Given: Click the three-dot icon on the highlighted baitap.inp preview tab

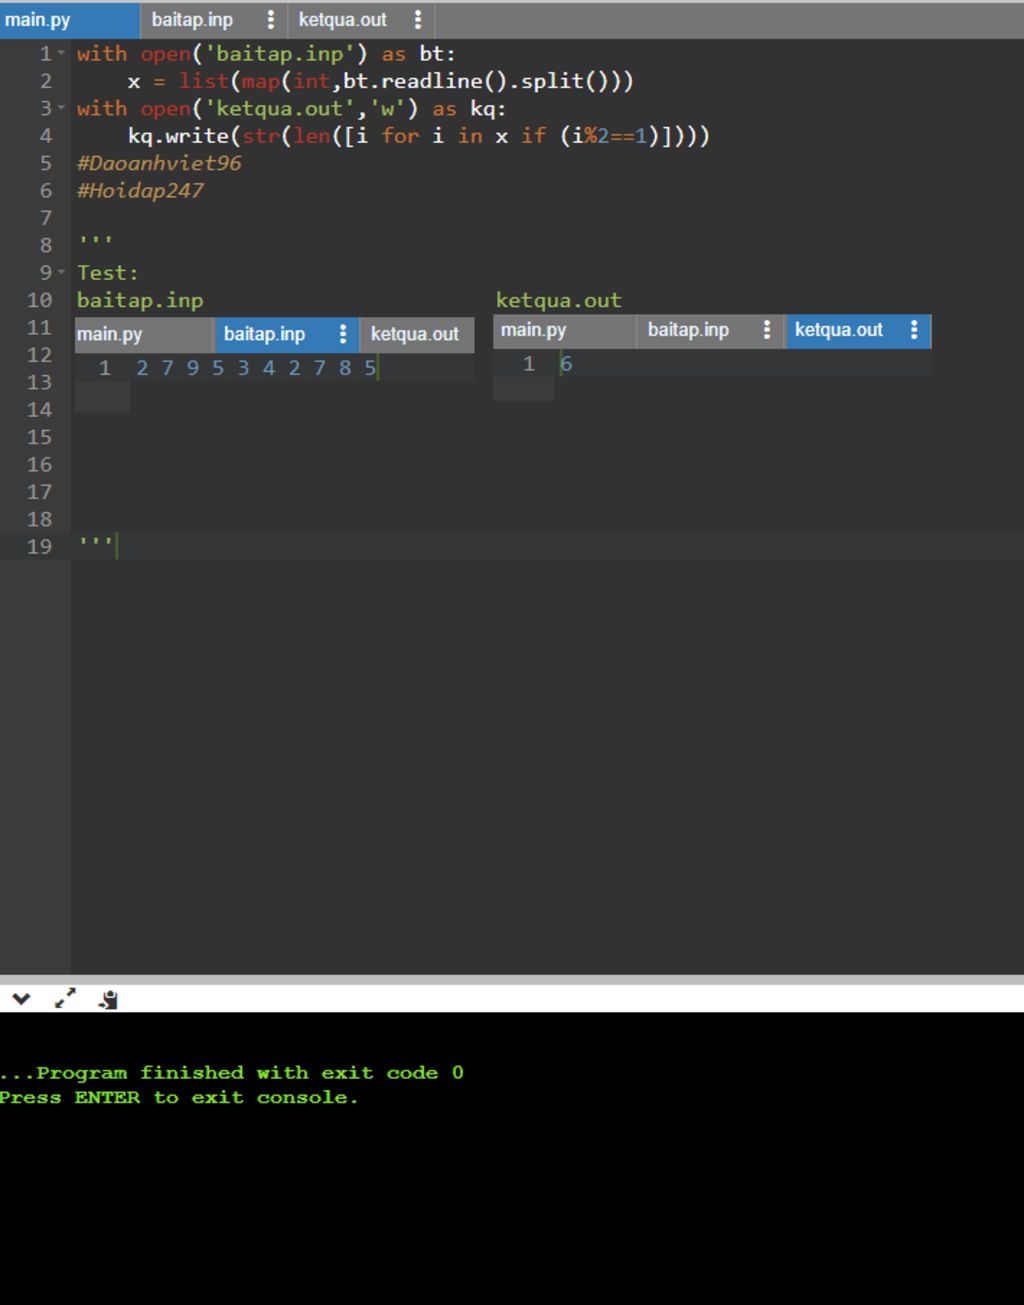Looking at the screenshot, I should 343,334.
